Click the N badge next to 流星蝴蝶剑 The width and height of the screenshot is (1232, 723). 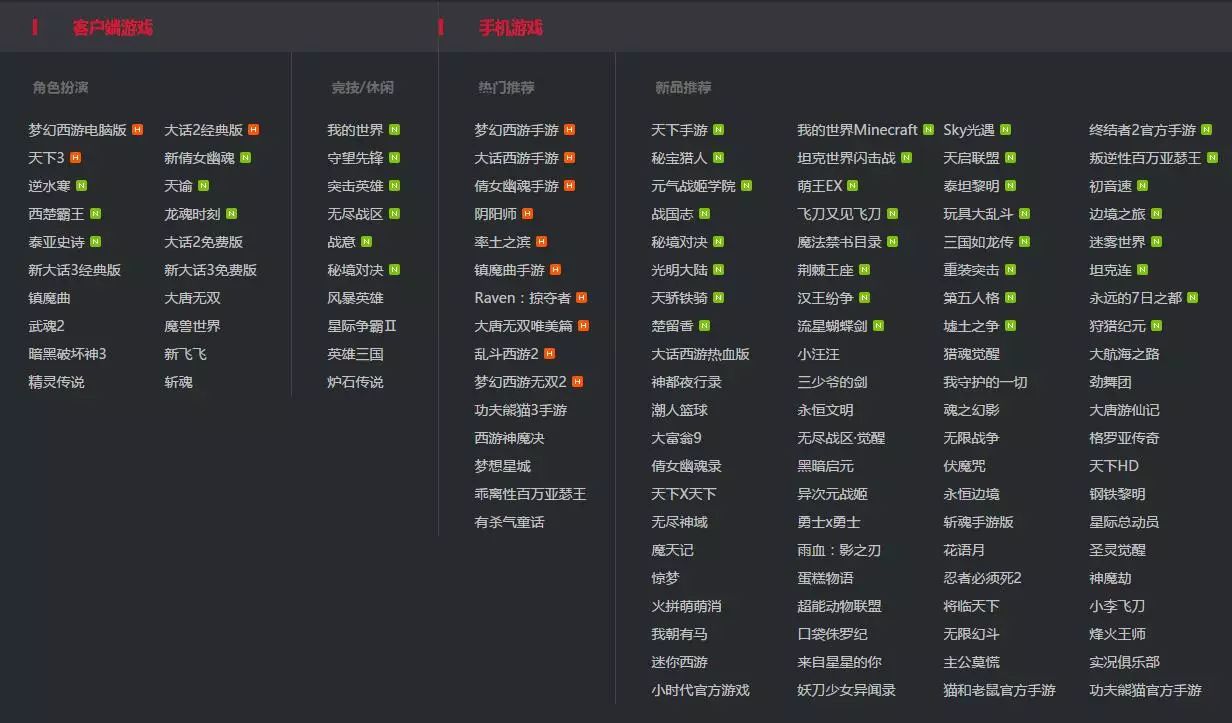click(879, 326)
